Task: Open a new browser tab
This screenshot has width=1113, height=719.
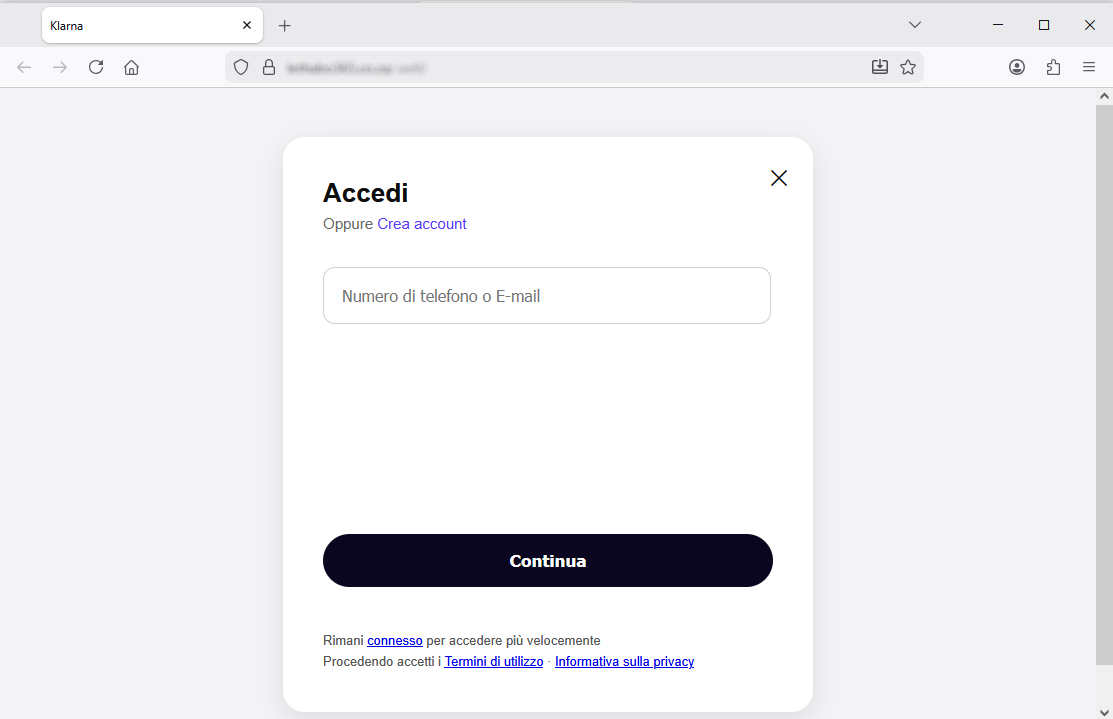Action: tap(285, 25)
